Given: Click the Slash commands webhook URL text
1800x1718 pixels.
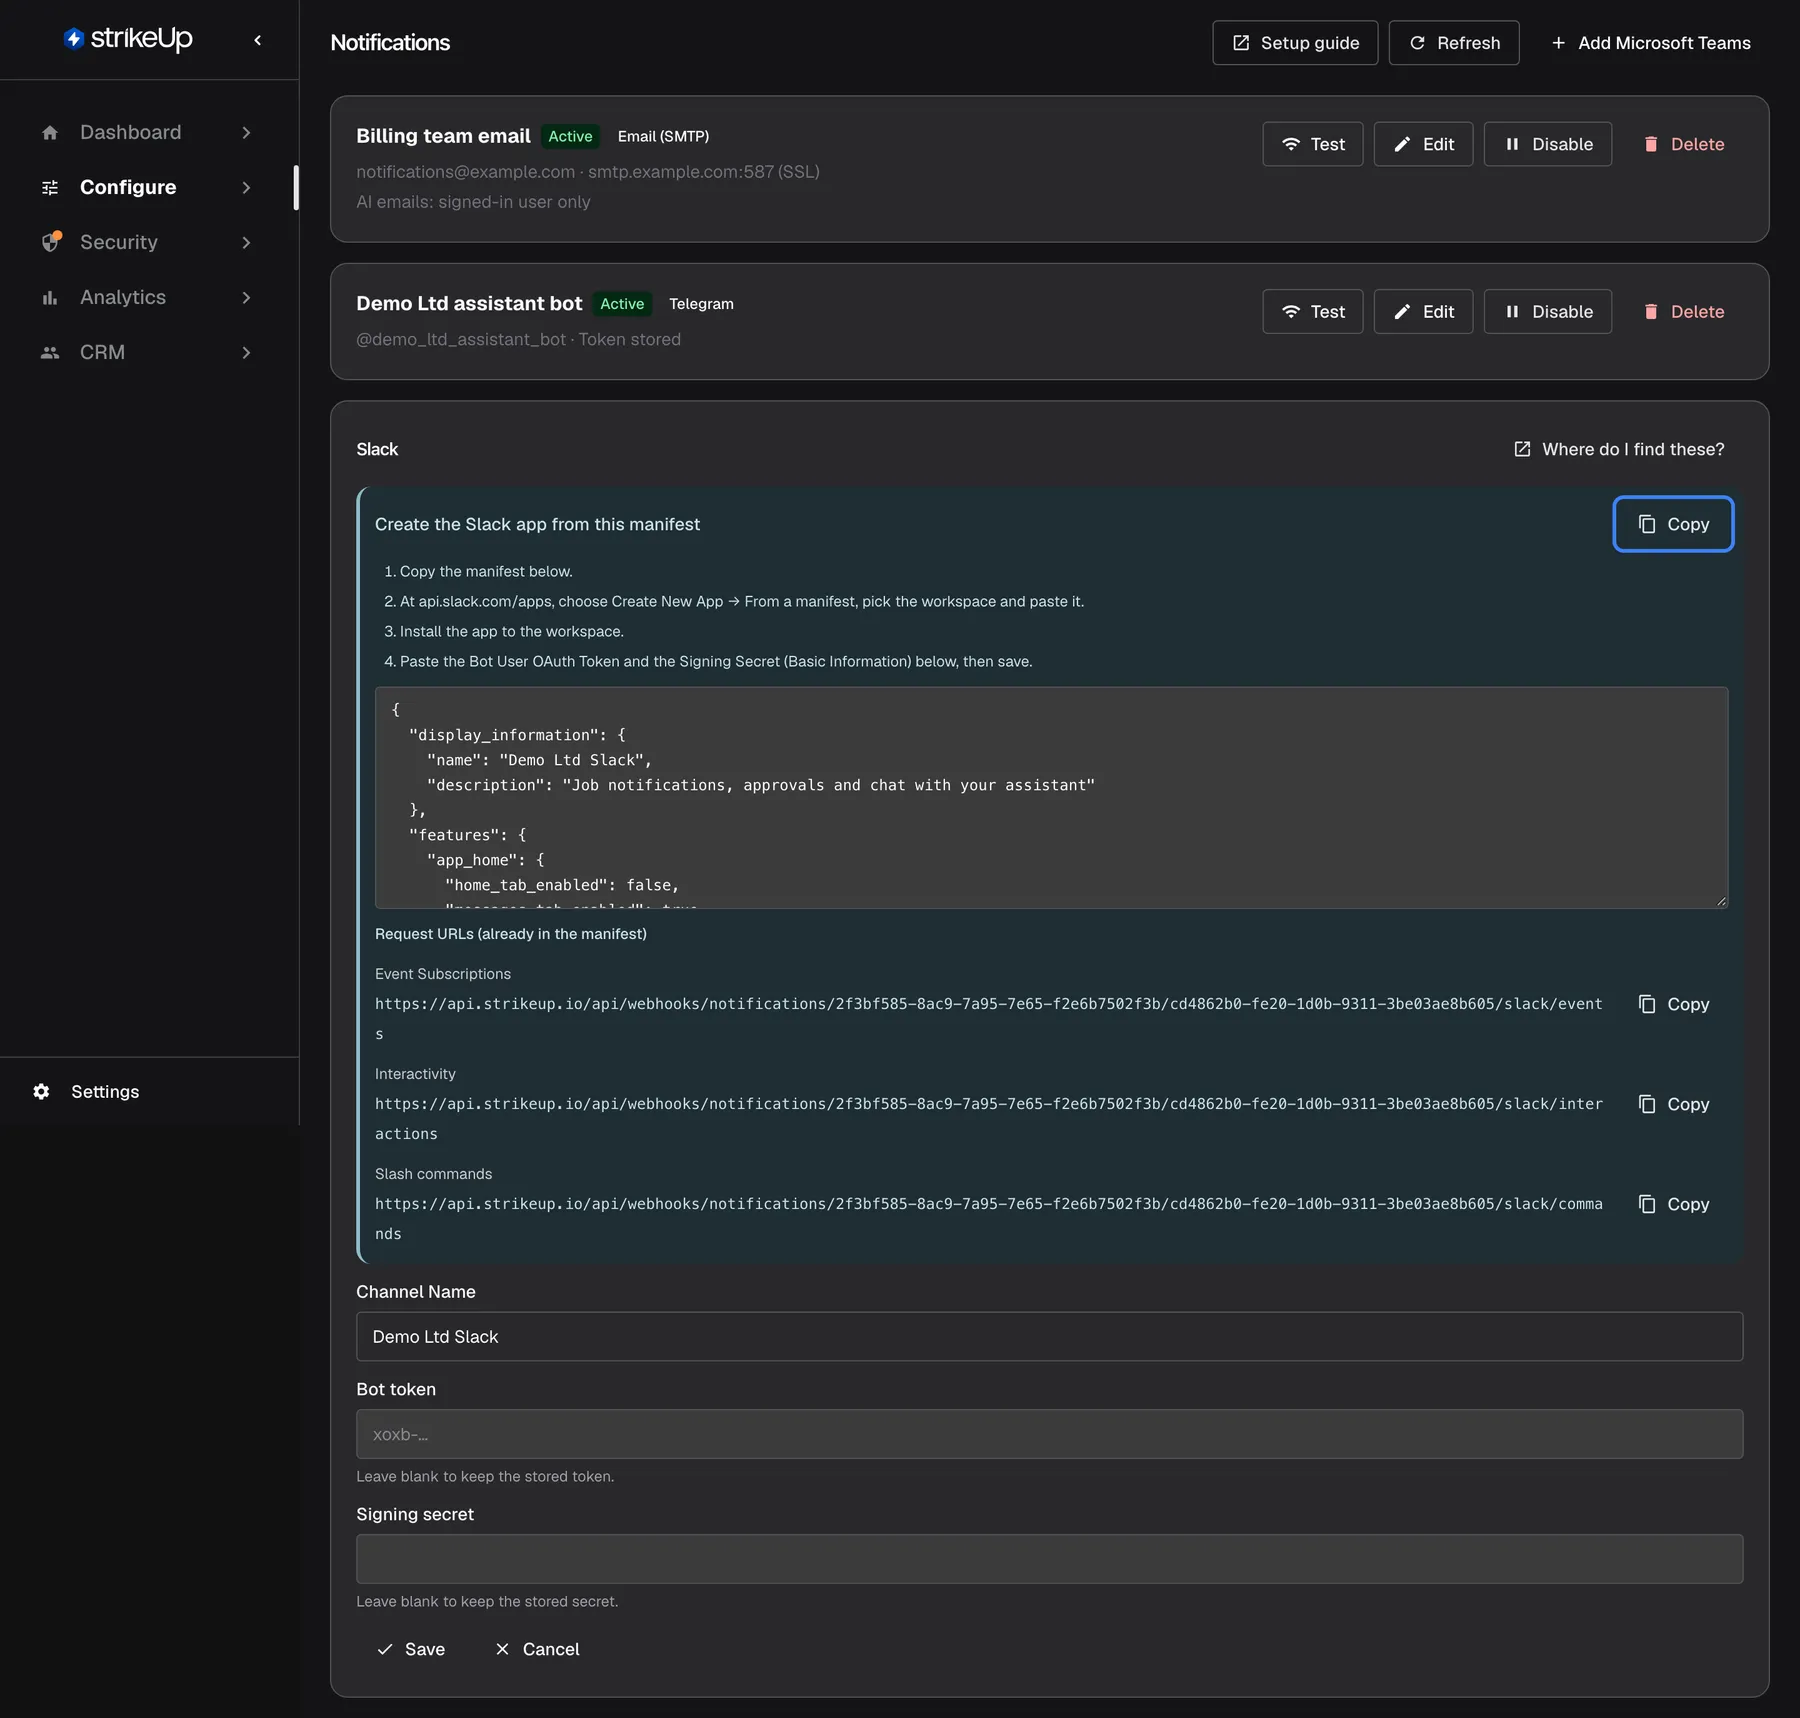Looking at the screenshot, I should click(989, 1218).
